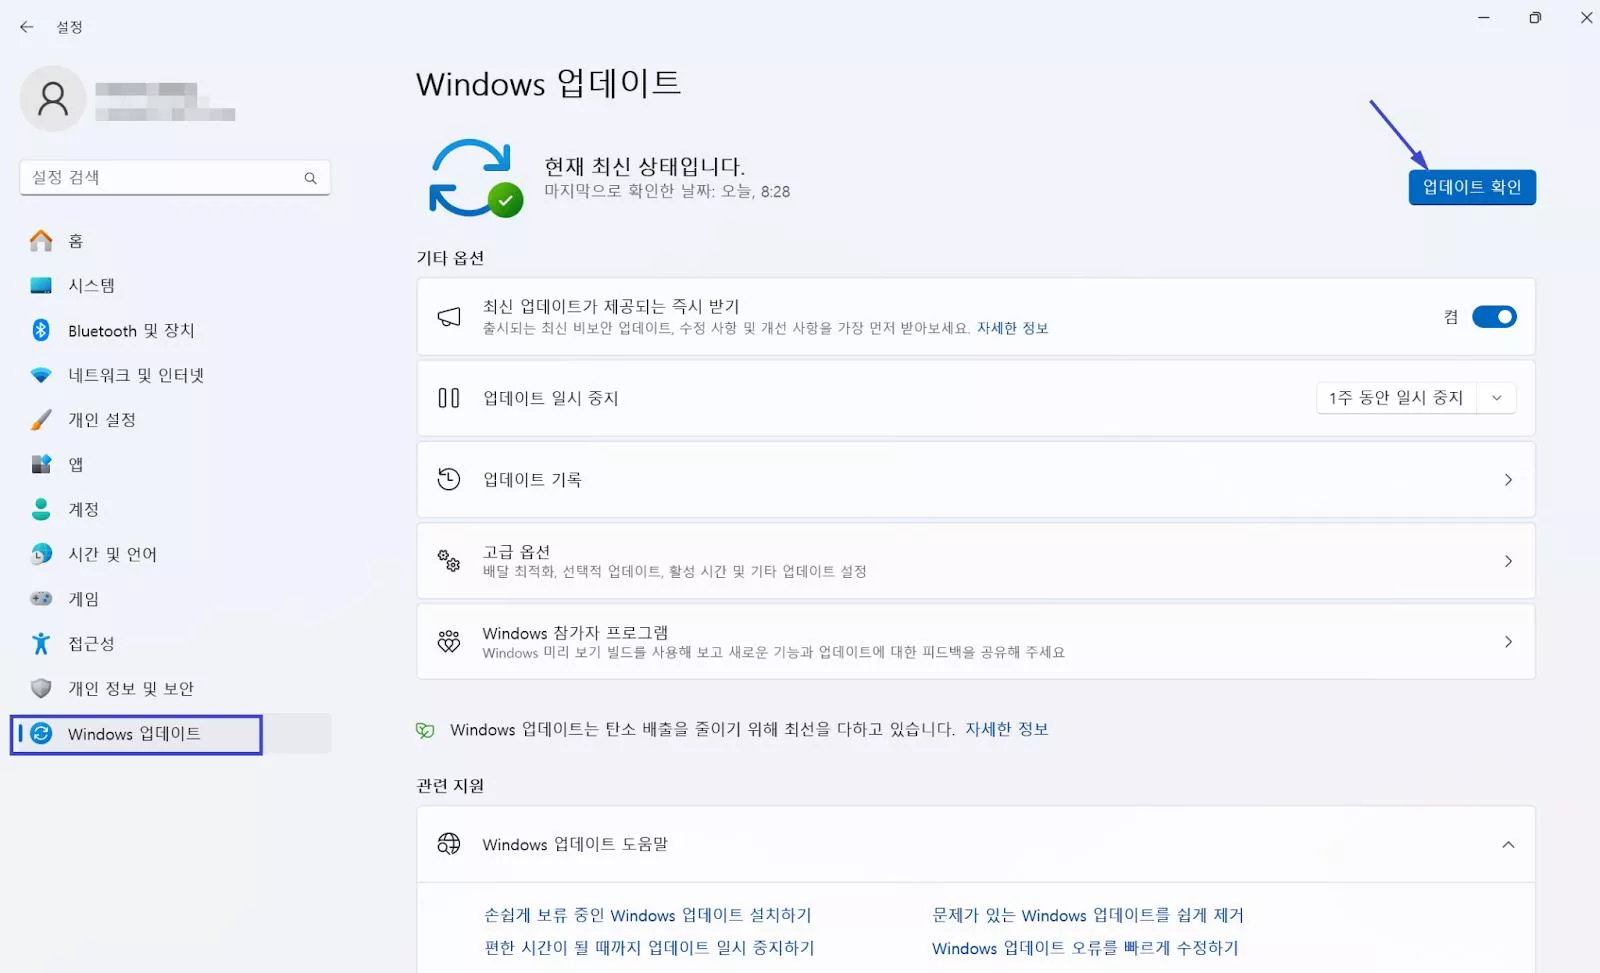Open 업데이트 기록 via its chevron
The height and width of the screenshot is (973, 1600).
[1508, 480]
